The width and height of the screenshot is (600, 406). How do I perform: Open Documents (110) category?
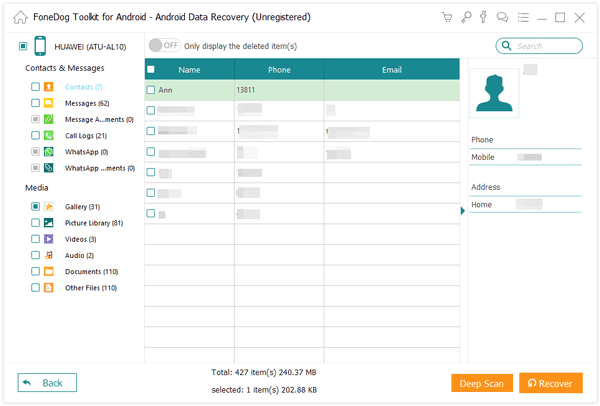(91, 272)
